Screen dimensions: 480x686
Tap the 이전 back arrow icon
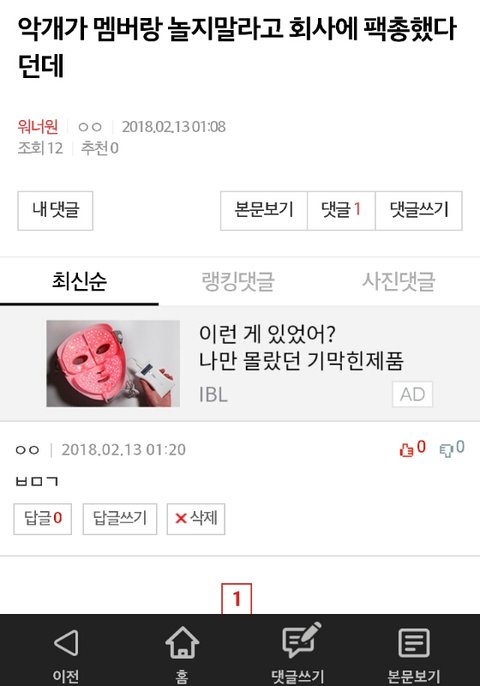click(66, 642)
